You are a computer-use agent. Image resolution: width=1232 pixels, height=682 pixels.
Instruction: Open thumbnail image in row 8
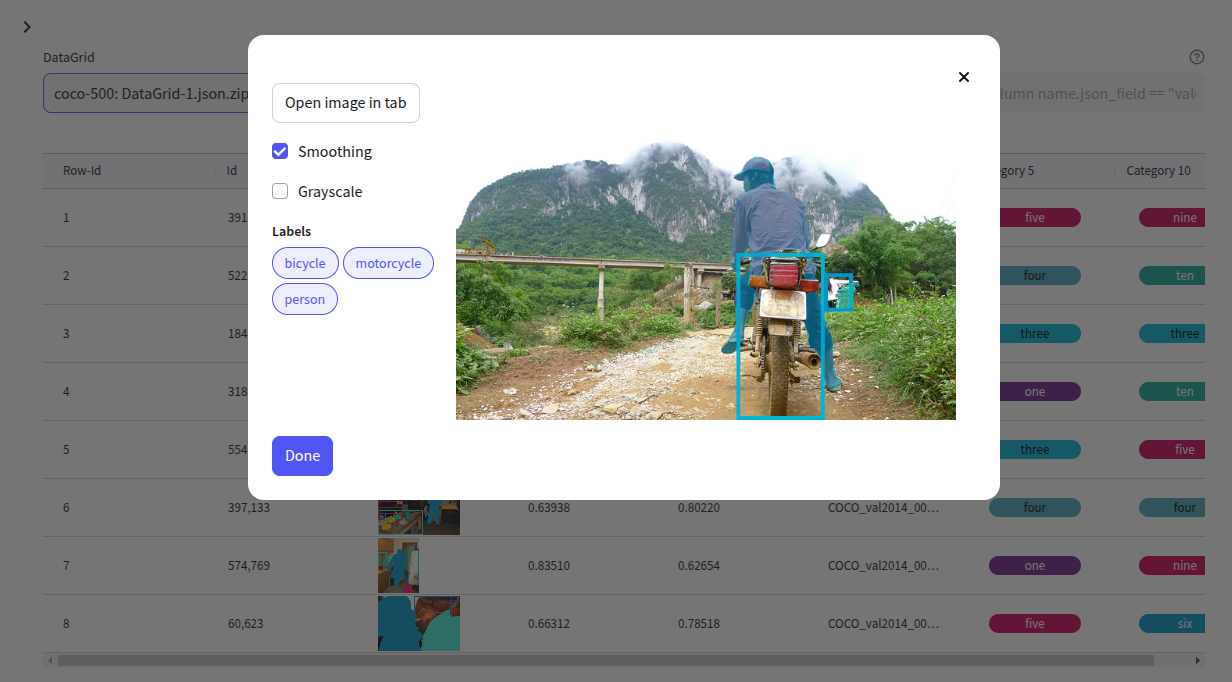[419, 624]
